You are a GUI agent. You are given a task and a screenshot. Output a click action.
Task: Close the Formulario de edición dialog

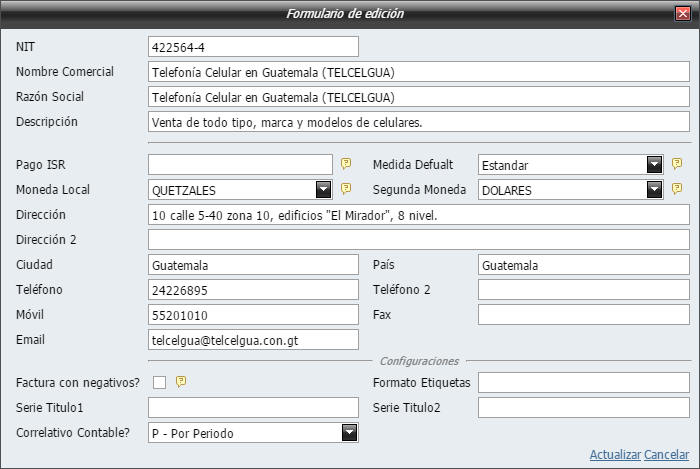[x=683, y=13]
